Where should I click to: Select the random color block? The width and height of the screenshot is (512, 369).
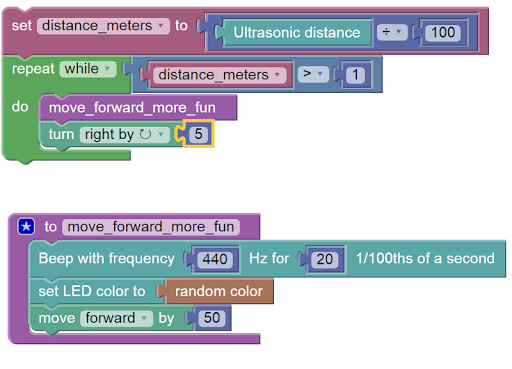point(219,291)
